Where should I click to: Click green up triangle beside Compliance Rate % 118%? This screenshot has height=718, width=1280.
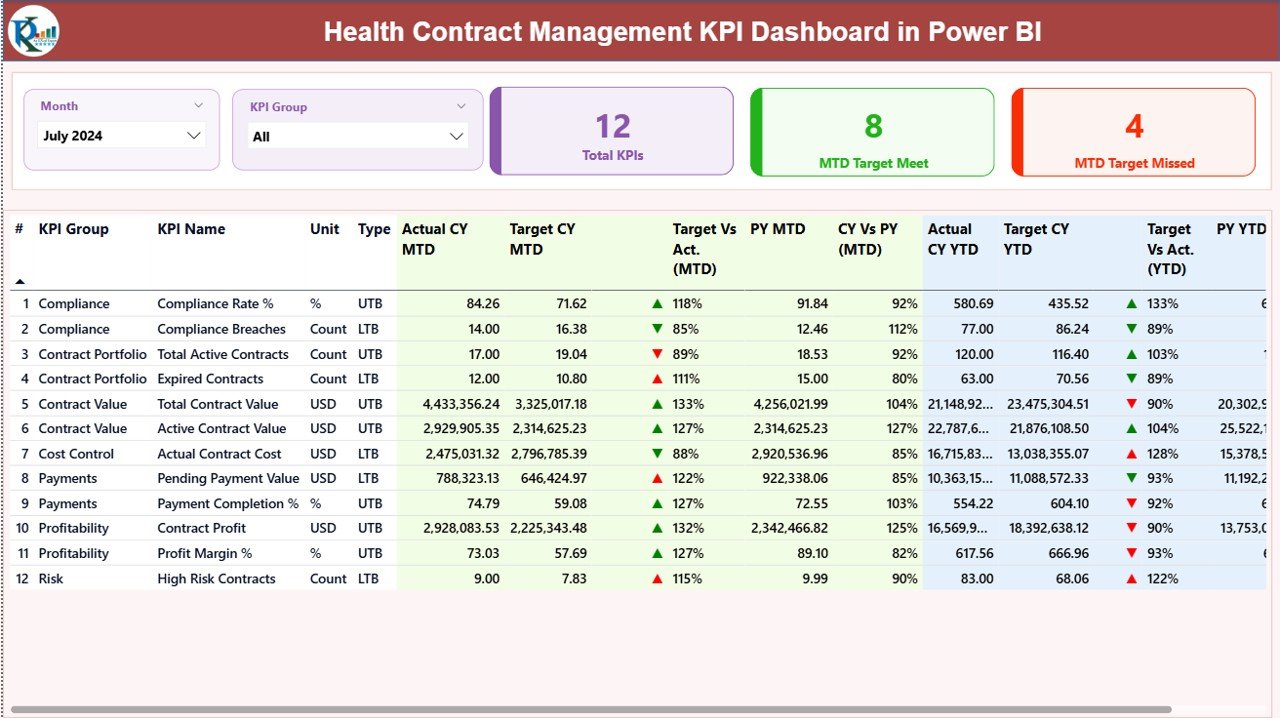(x=658, y=303)
